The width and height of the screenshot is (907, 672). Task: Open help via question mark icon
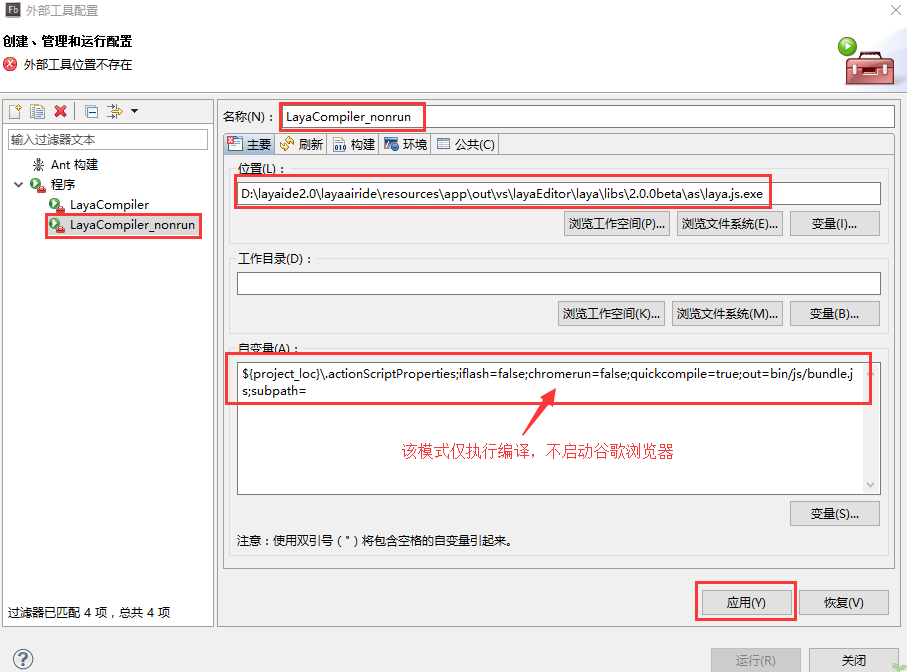(23, 659)
